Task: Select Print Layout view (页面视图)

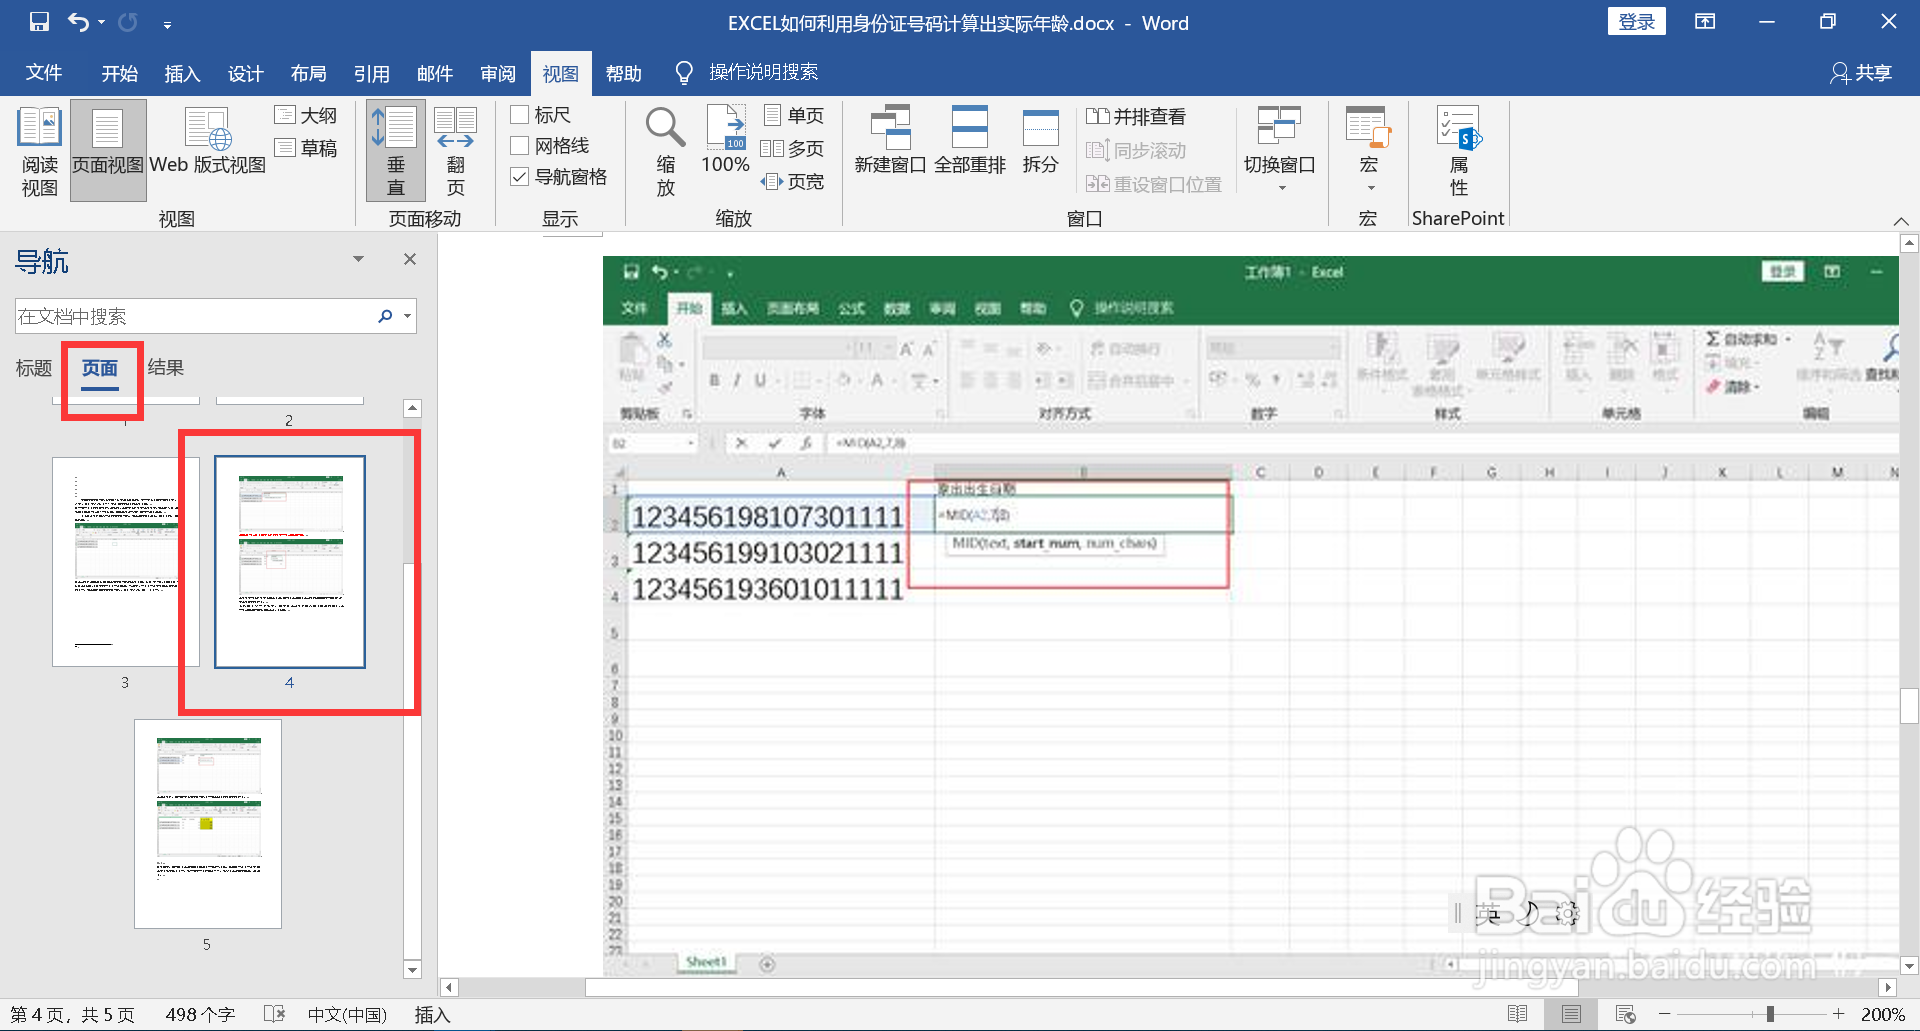Action: tap(108, 152)
